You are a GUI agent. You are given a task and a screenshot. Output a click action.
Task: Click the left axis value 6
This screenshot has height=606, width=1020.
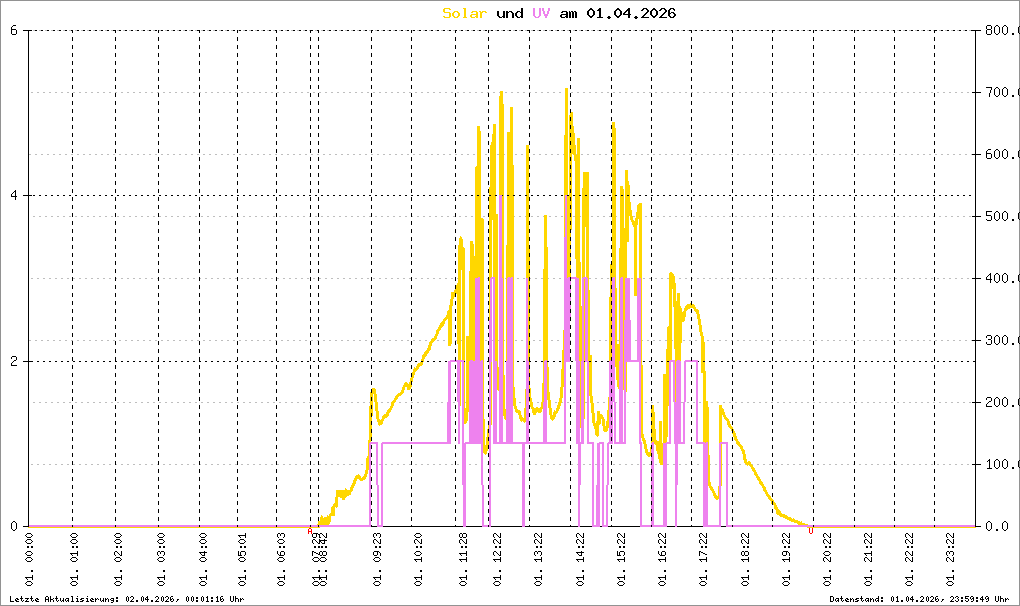click(13, 31)
